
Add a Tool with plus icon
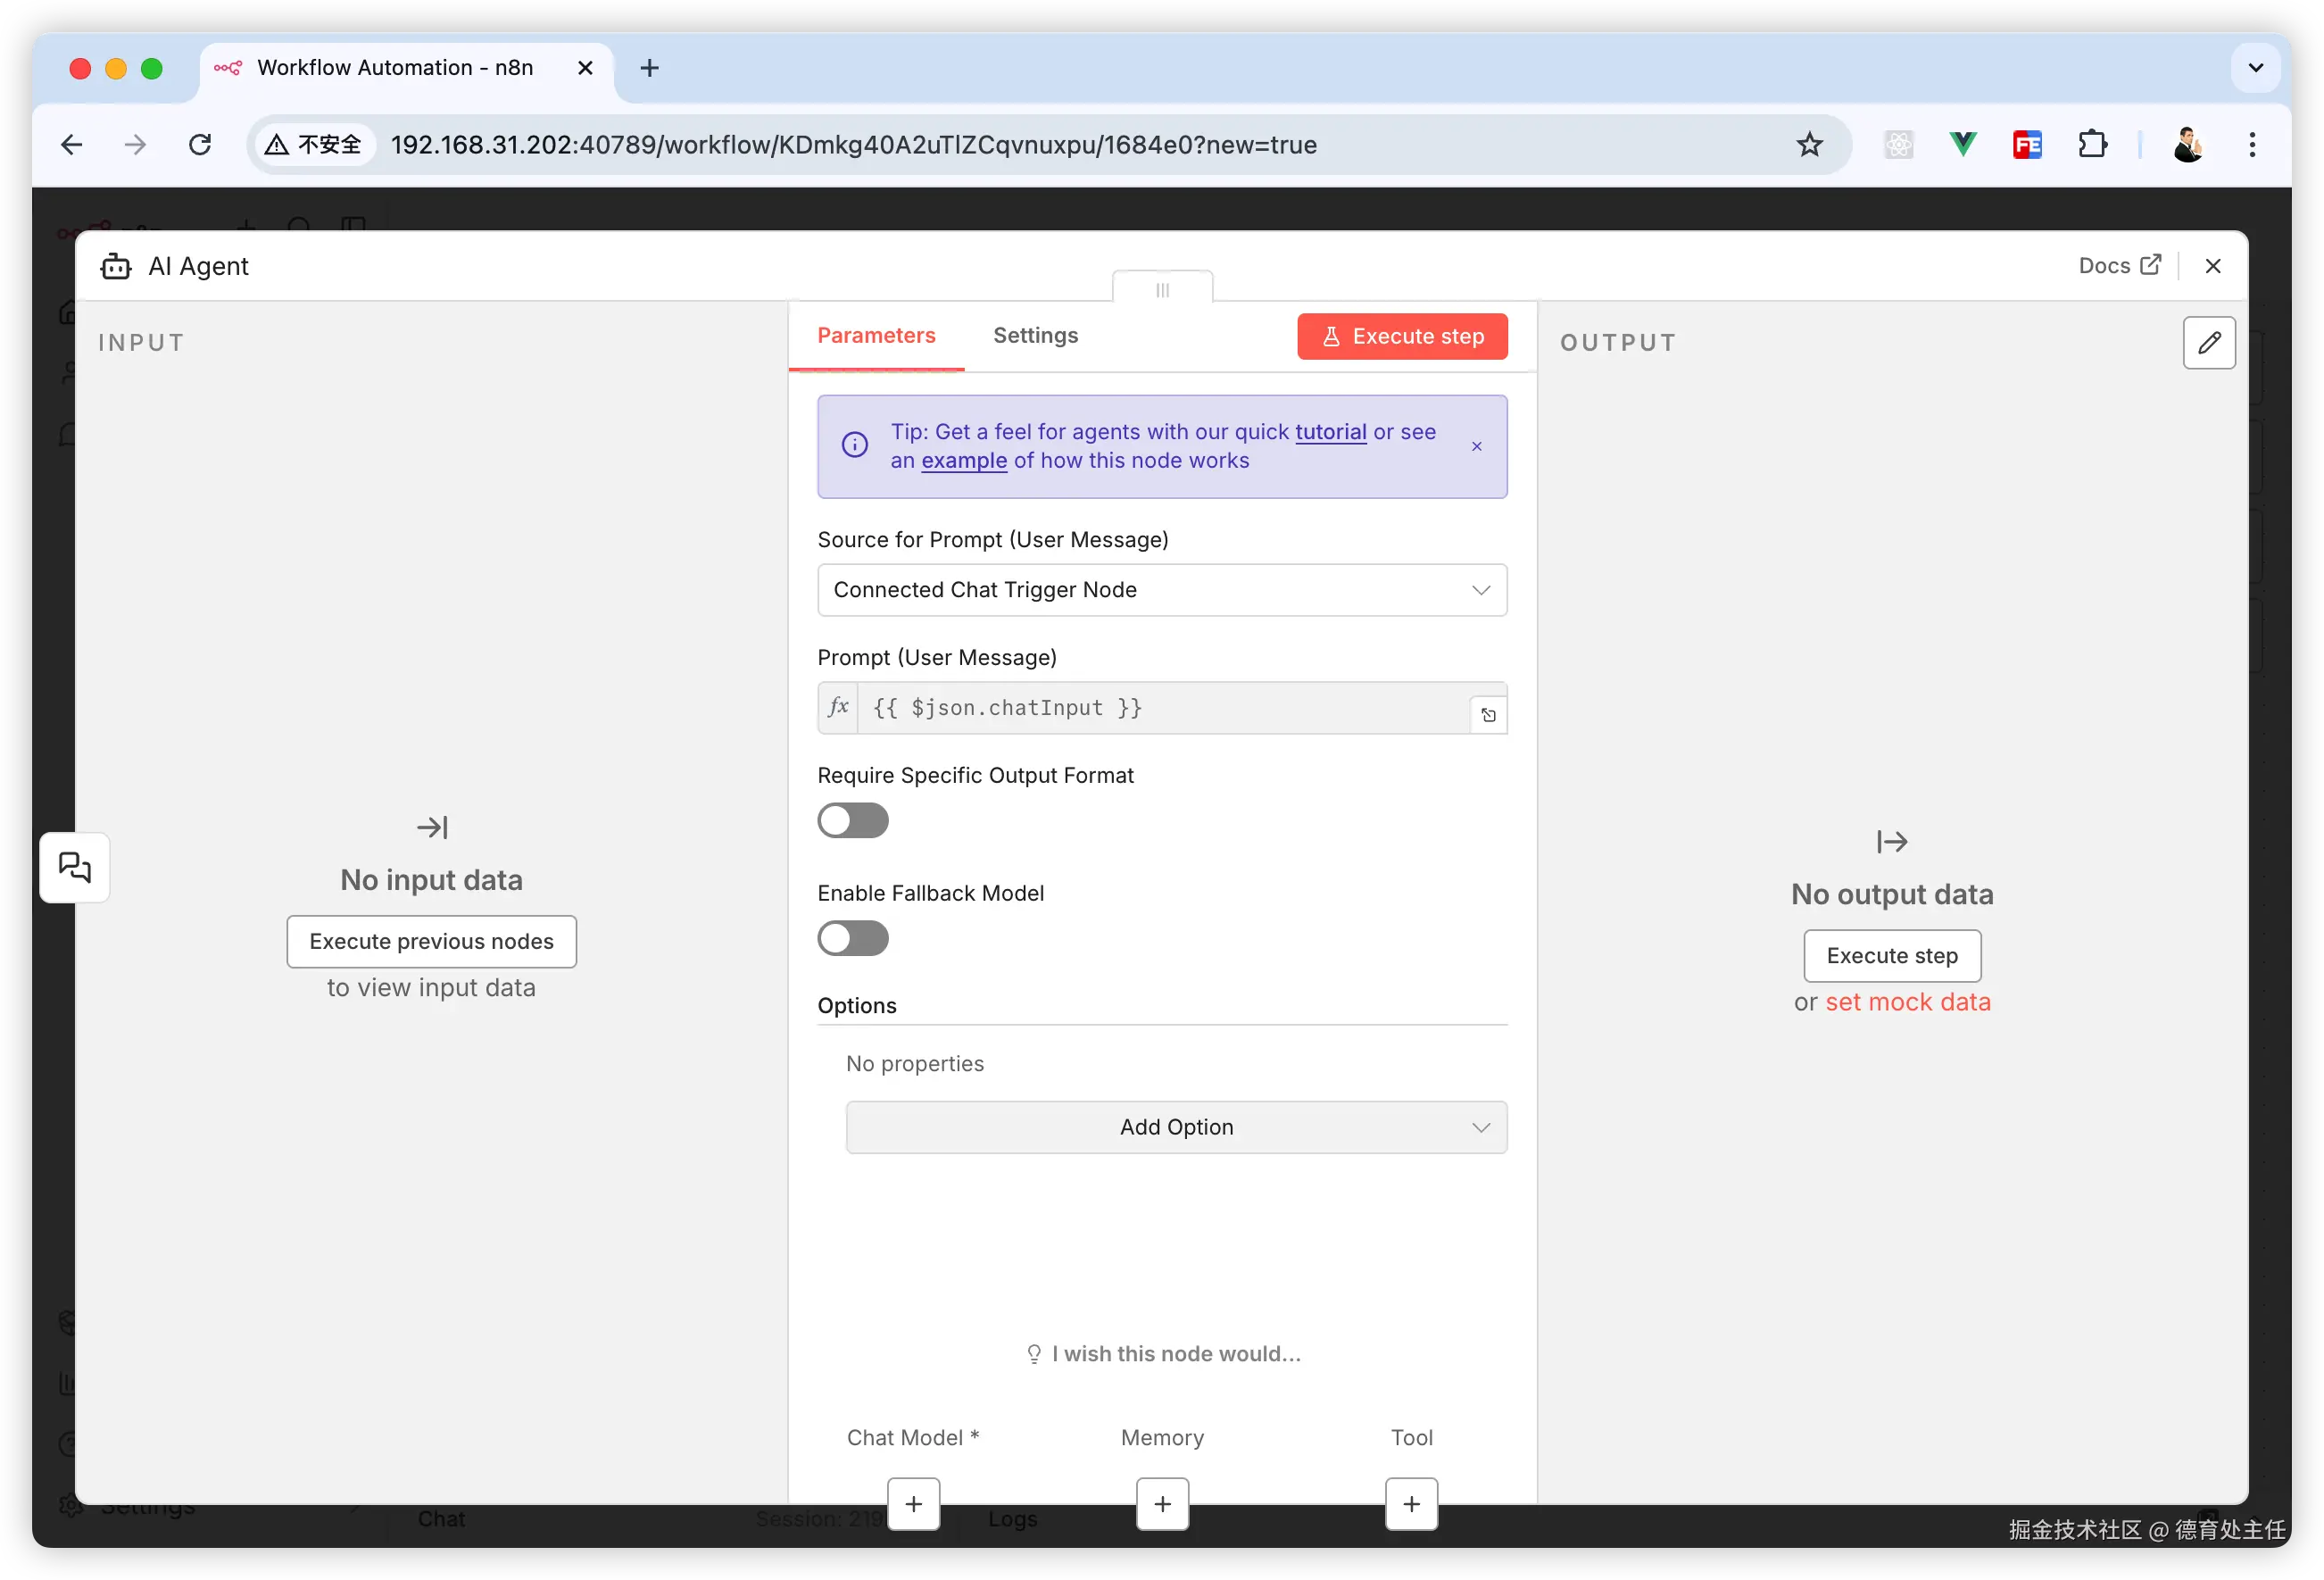point(1411,1503)
